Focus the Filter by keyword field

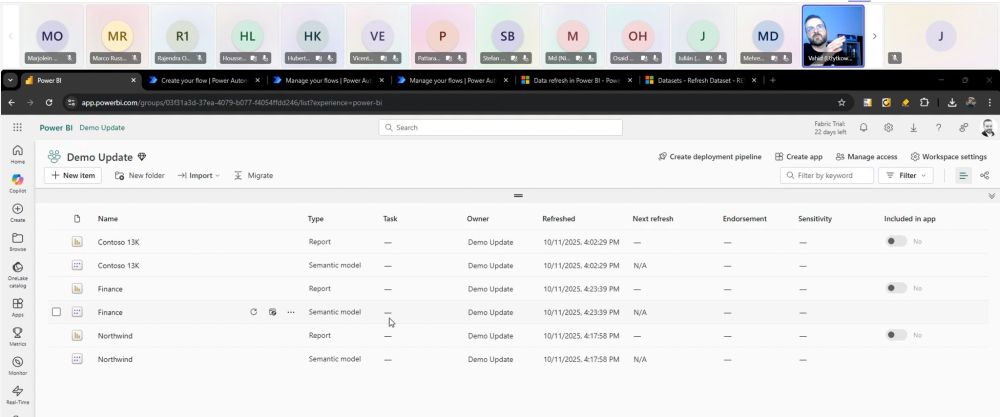click(x=827, y=175)
